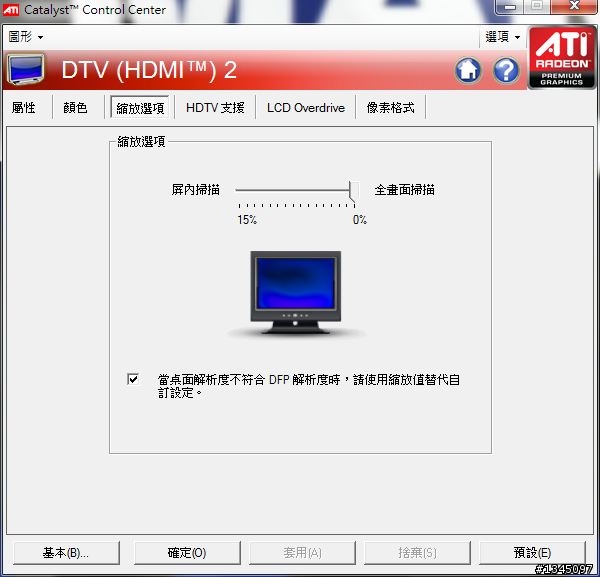Click the ATI Radeon Premium Graphics logo
The image size is (600, 577).
click(x=562, y=57)
